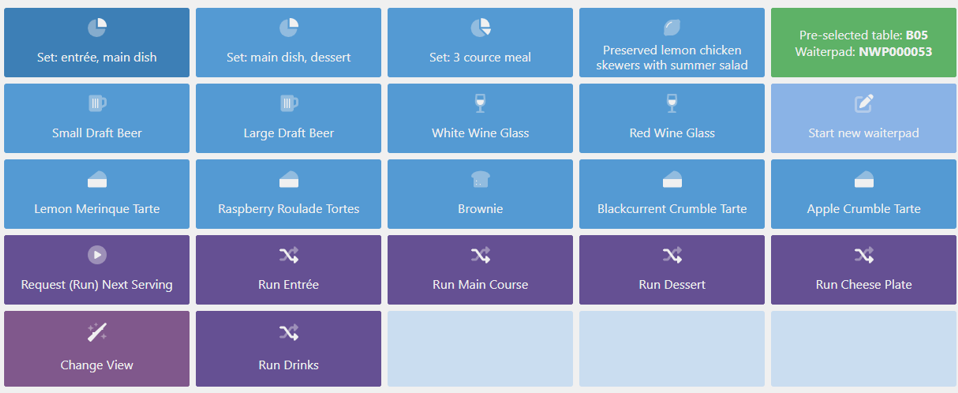Click the wine glass icon for White Wine Glass
Viewport: 958px width, 393px height.
coord(480,103)
